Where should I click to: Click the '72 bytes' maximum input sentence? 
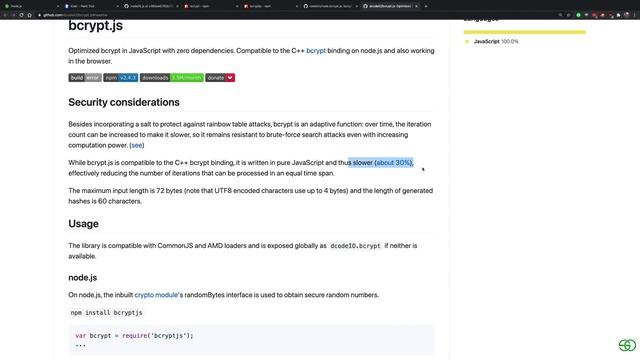pyautogui.click(x=251, y=196)
